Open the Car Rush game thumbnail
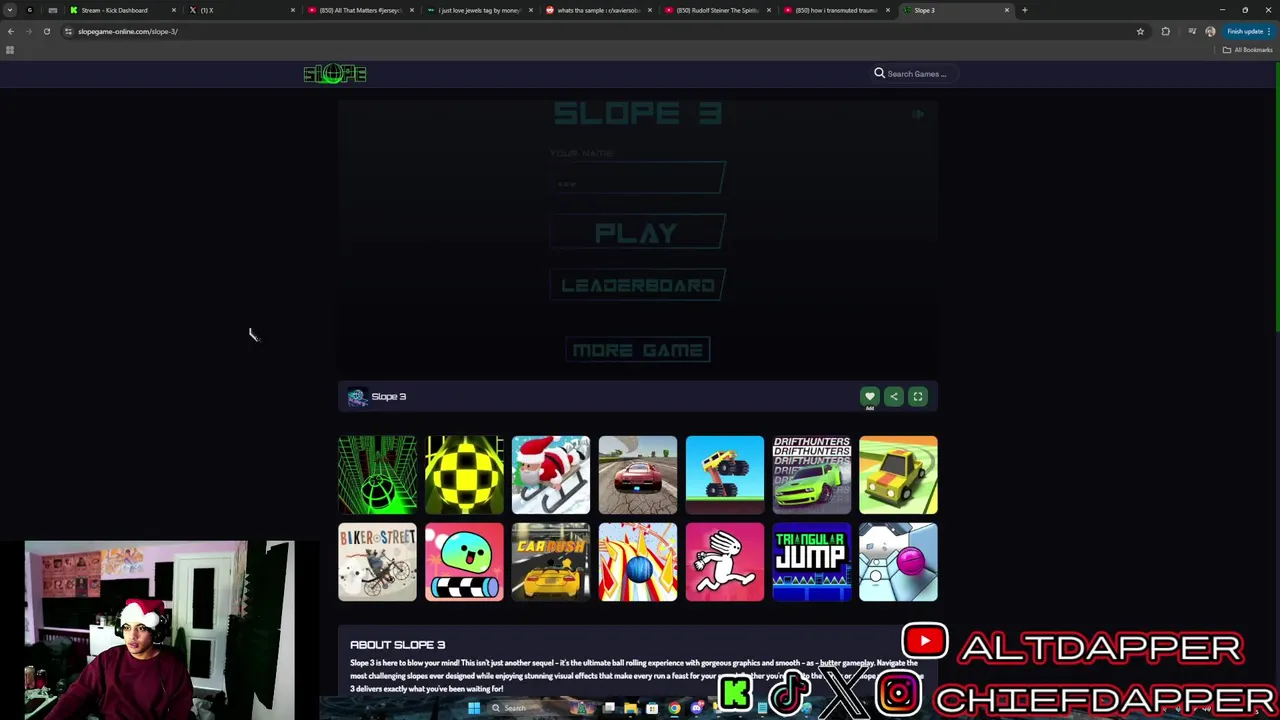The image size is (1280, 720). (x=551, y=562)
